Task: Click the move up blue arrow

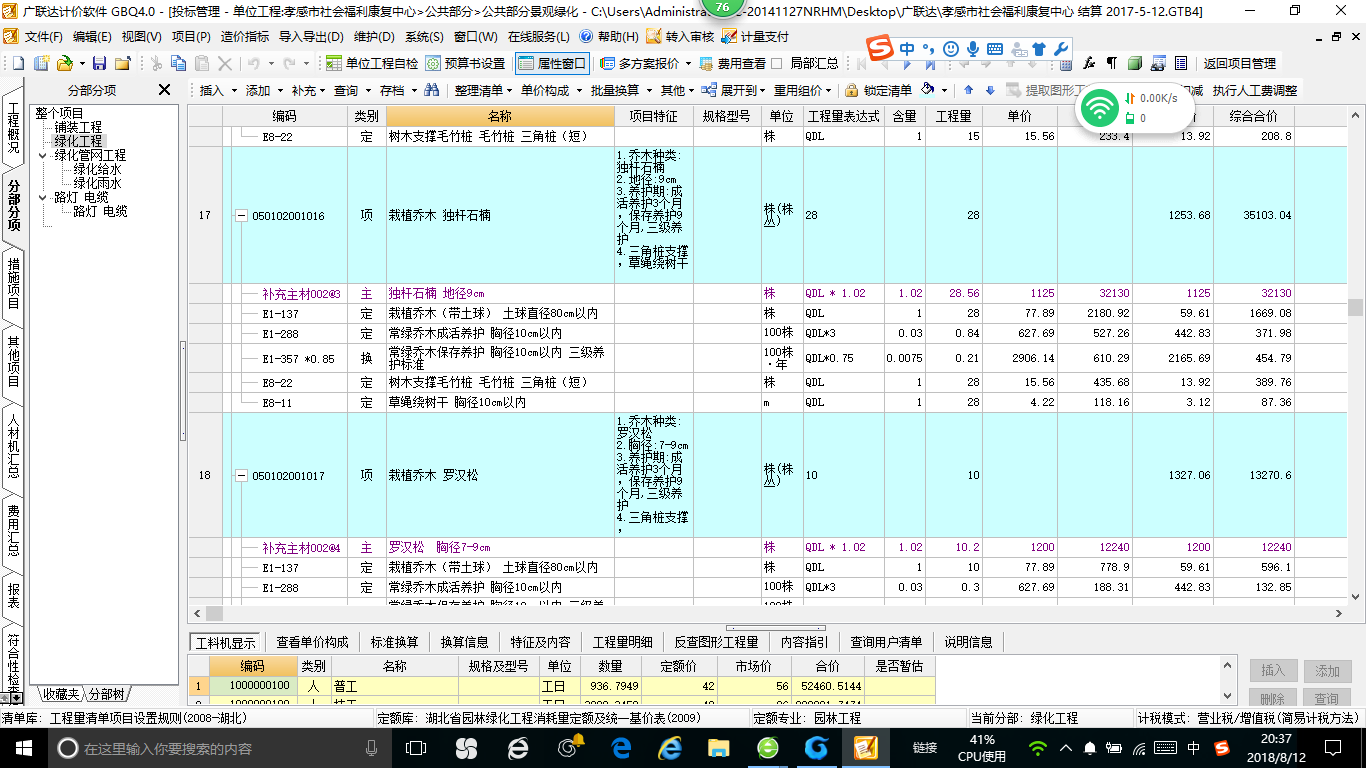Action: click(x=968, y=90)
